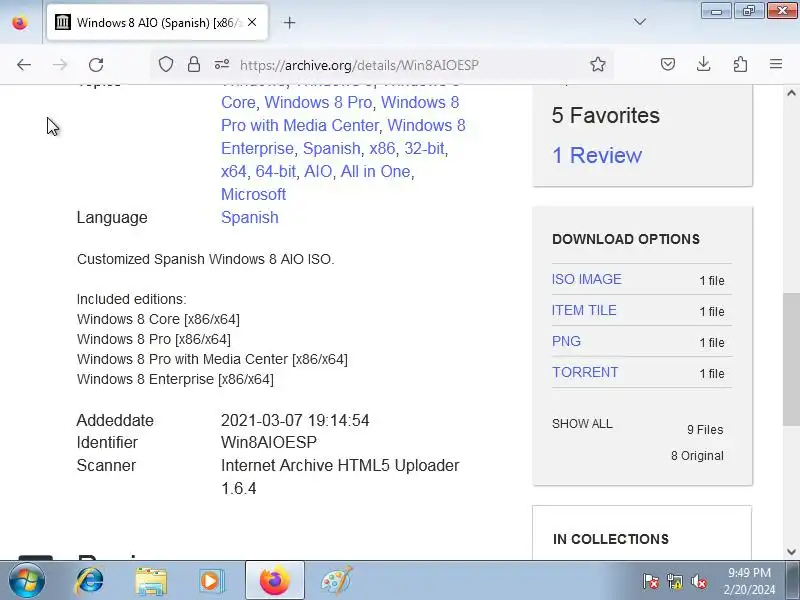Open the tracking protection shield
Image resolution: width=800 pixels, height=600 pixels.
point(166,64)
